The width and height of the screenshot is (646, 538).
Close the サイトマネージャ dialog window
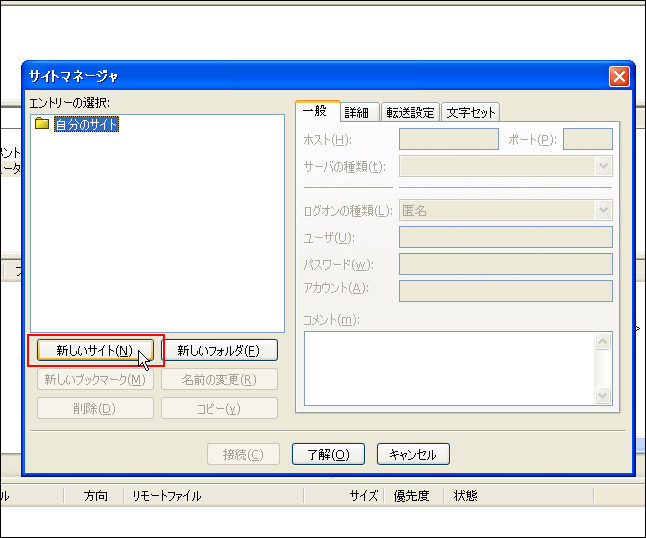pyautogui.click(x=619, y=76)
